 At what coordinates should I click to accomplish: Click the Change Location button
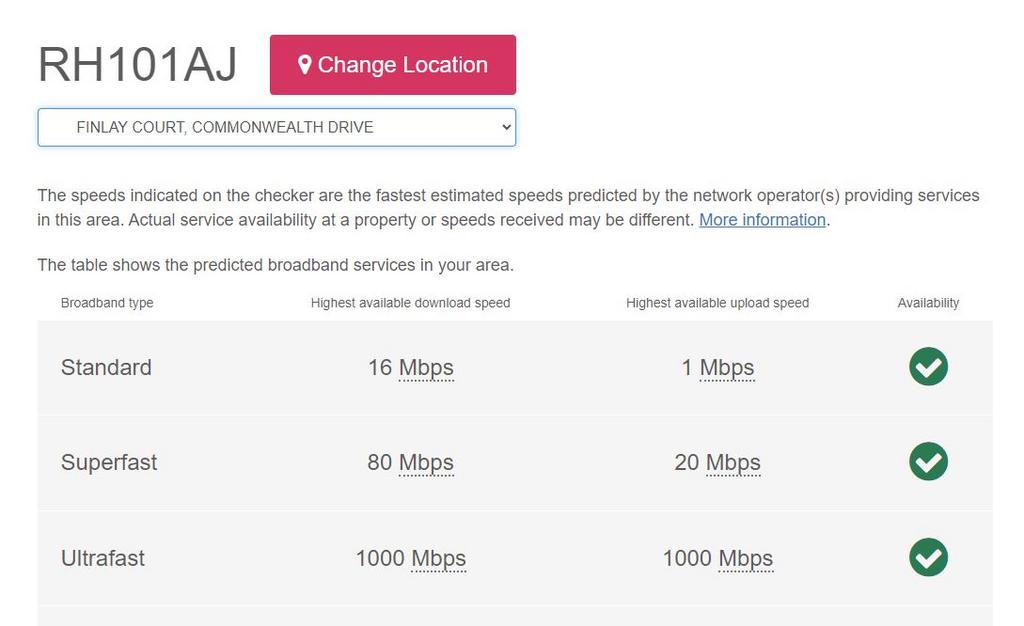pos(392,65)
